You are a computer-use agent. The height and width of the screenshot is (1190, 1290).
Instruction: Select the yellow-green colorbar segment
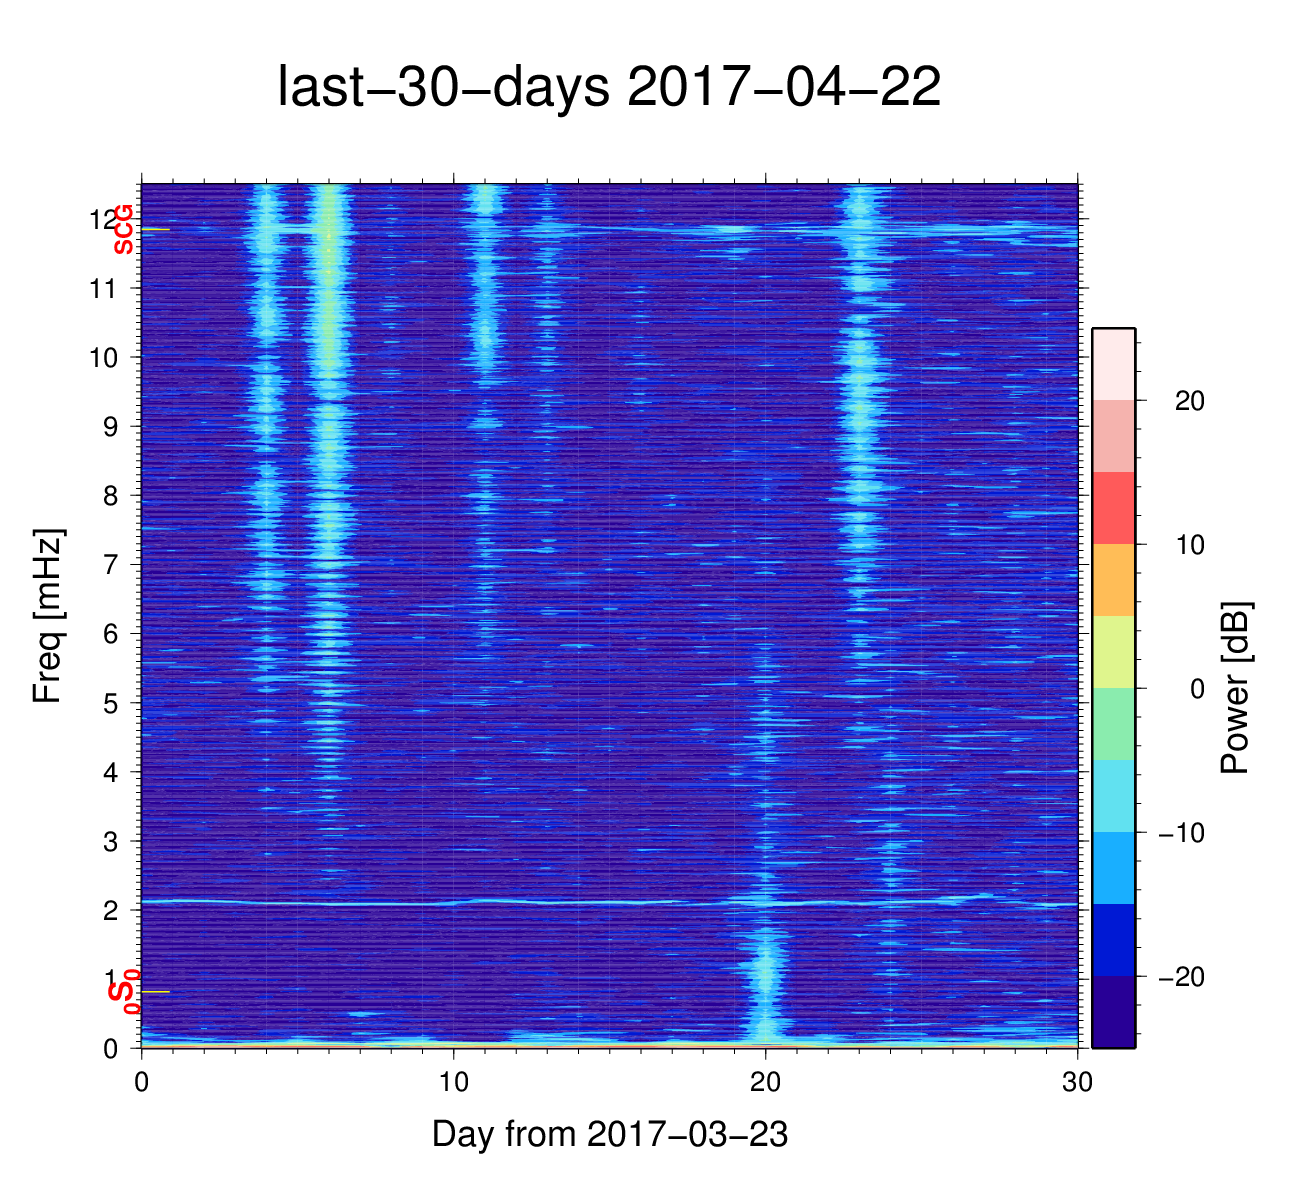point(1113,652)
